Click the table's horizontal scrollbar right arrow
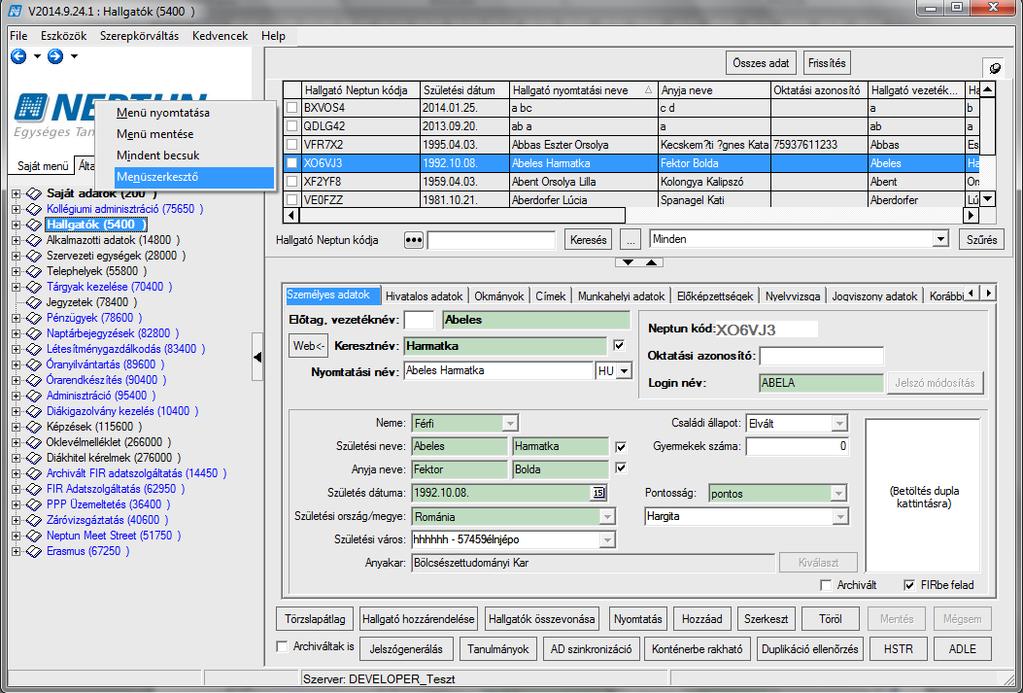This screenshot has width=1023, height=693. (971, 215)
